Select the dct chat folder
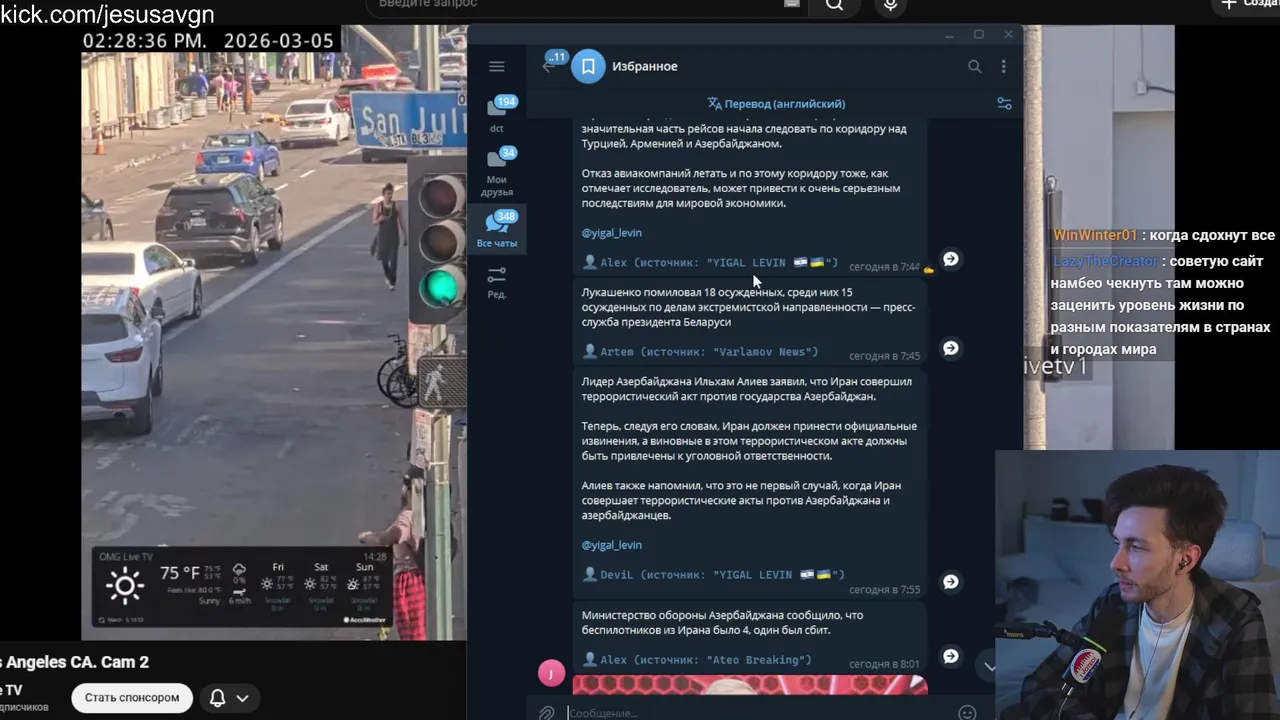The width and height of the screenshot is (1280, 720). click(497, 114)
